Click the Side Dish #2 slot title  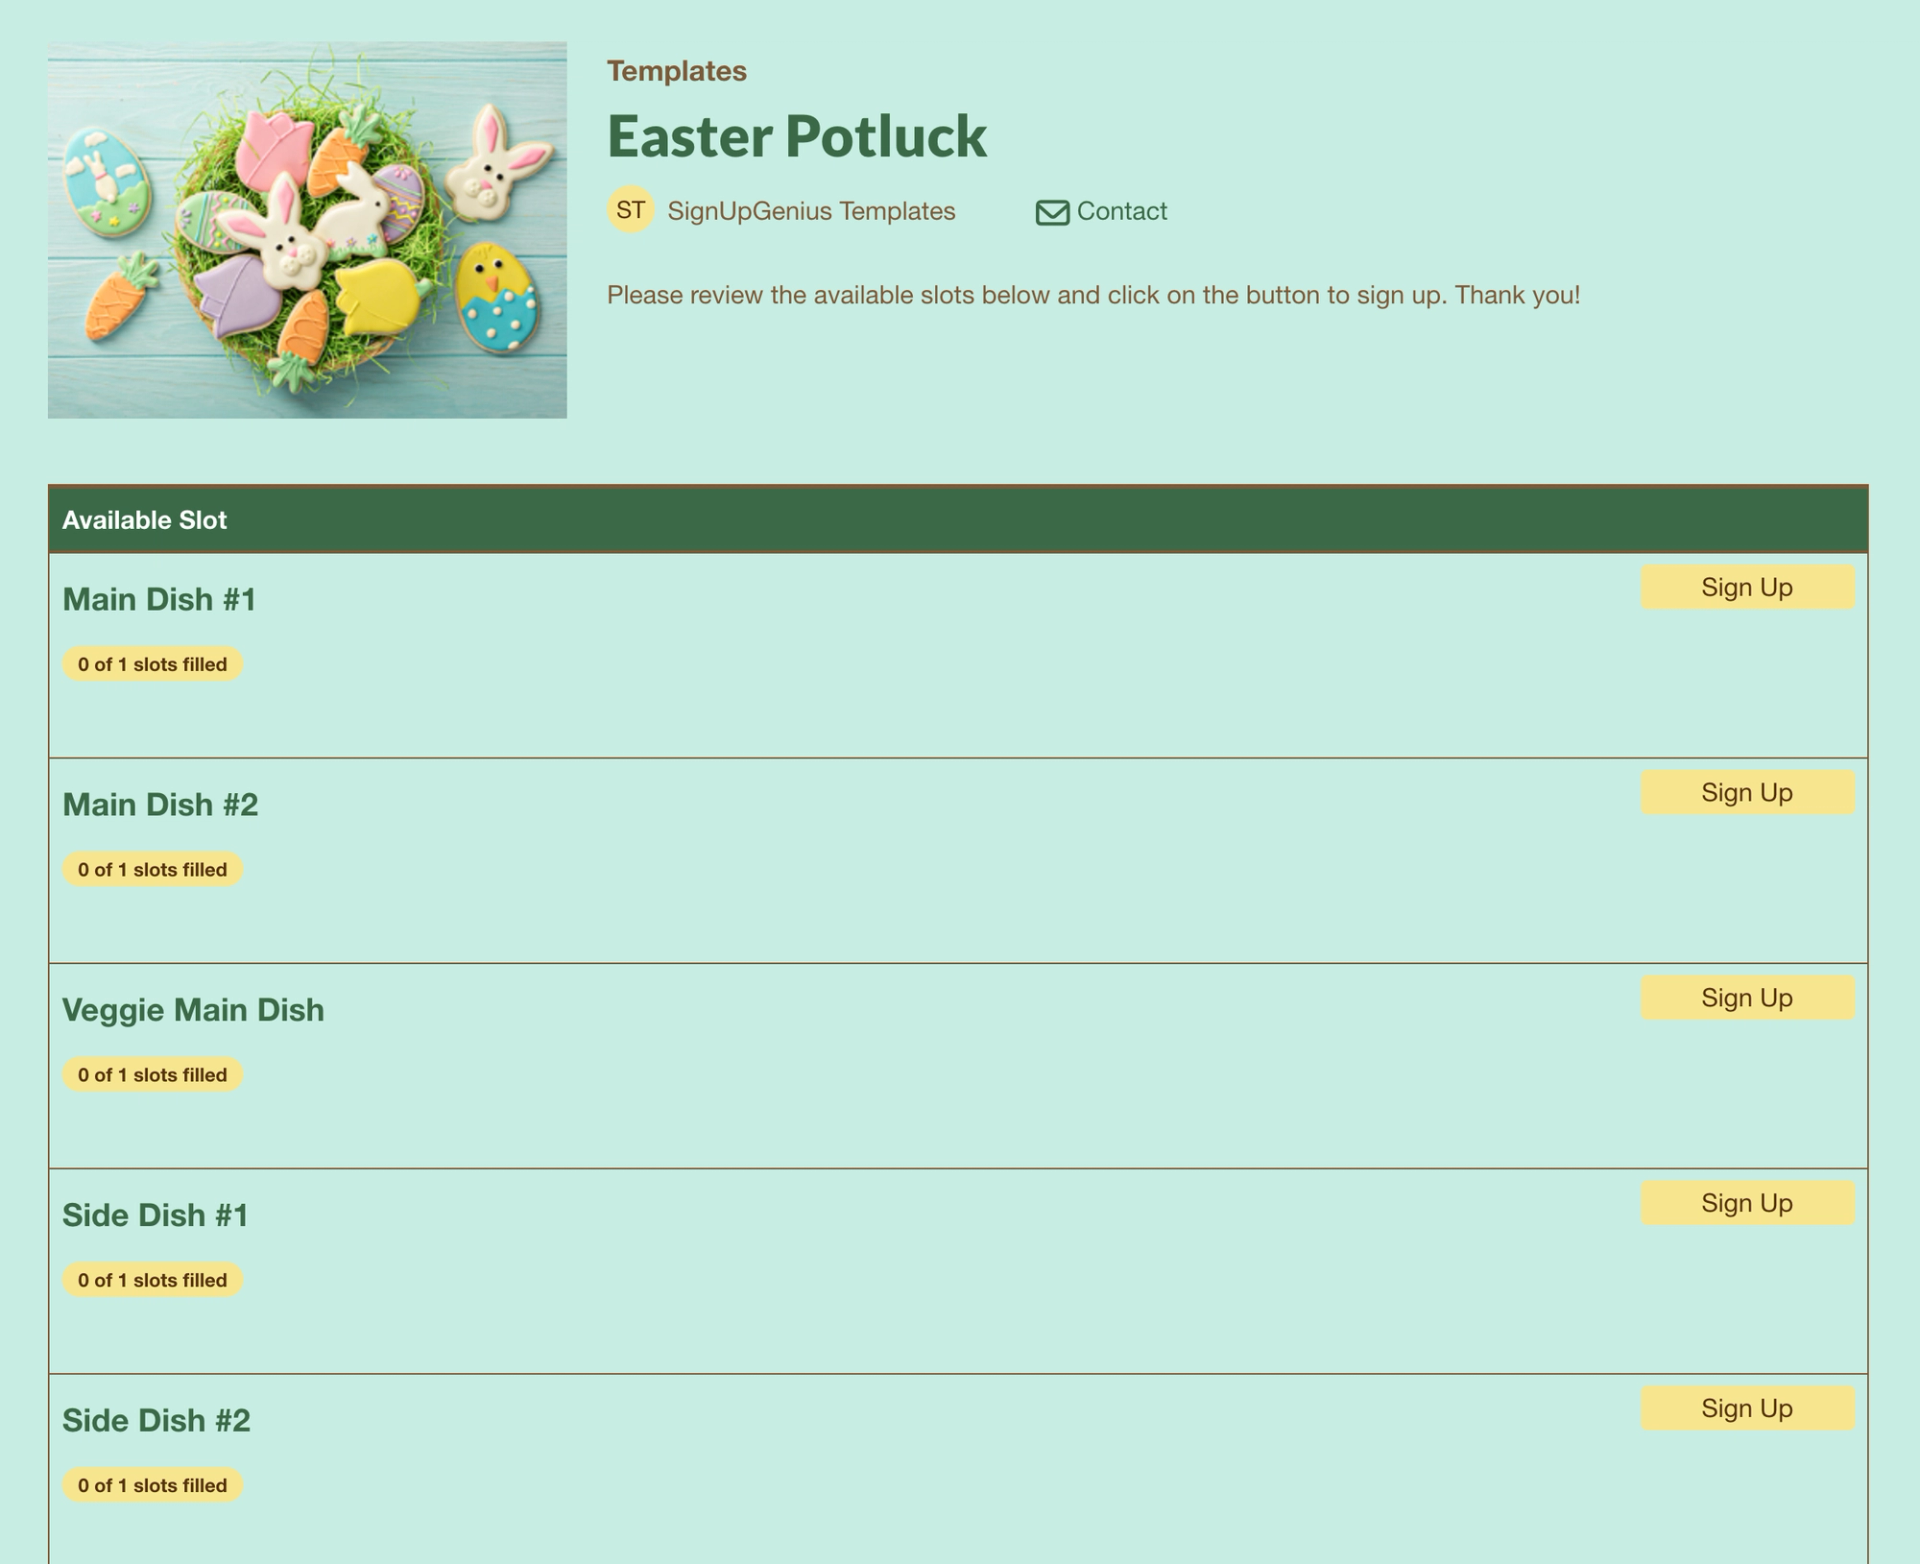click(156, 1420)
